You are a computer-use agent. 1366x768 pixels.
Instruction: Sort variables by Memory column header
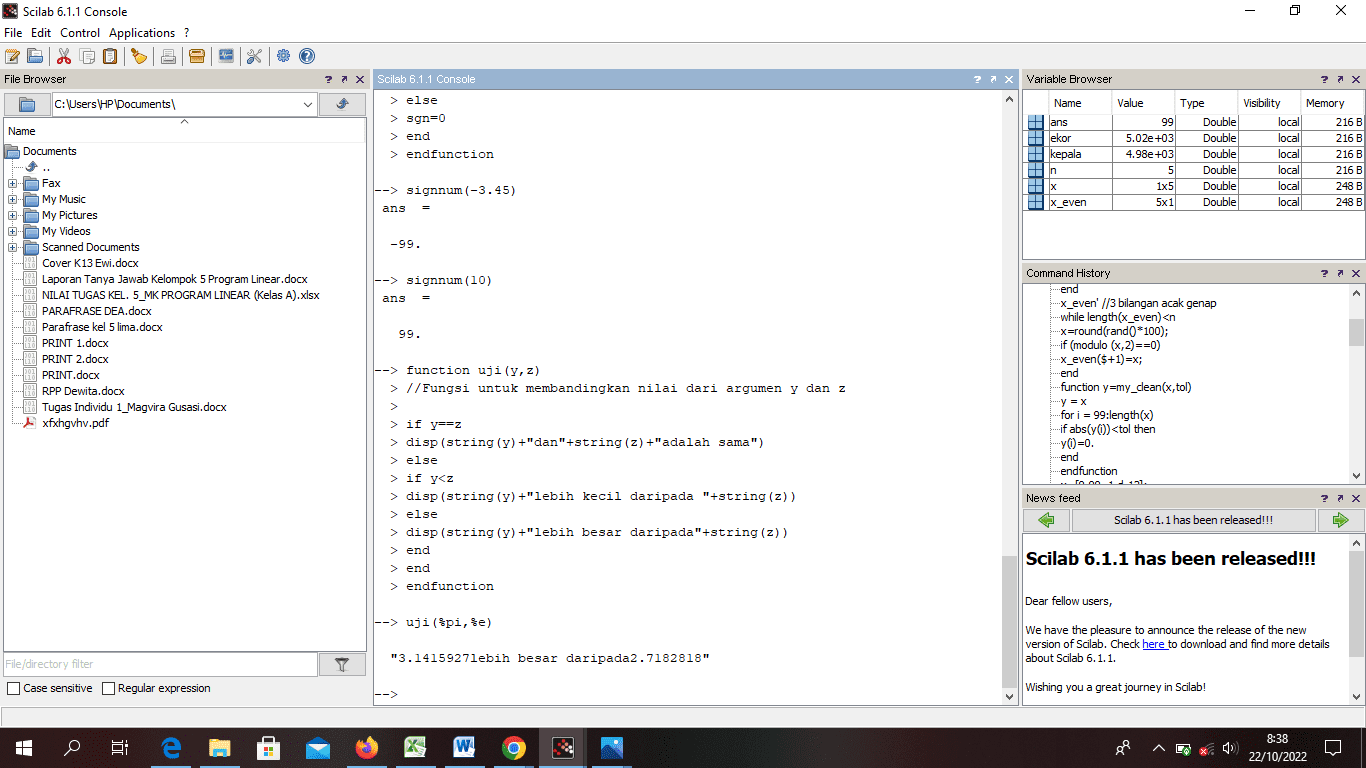click(1331, 103)
